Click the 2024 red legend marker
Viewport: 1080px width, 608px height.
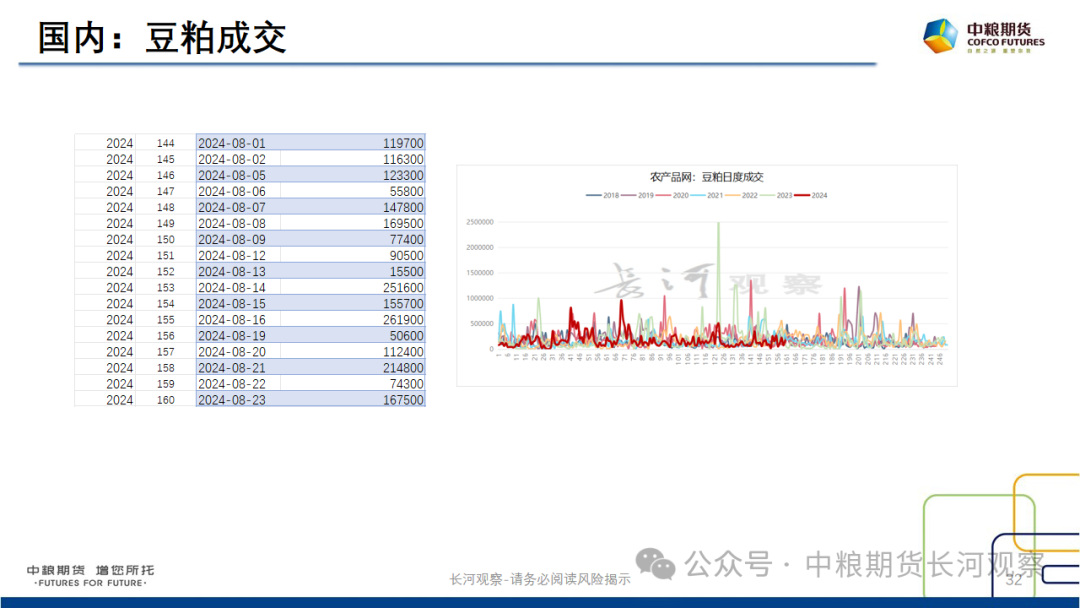tap(802, 196)
